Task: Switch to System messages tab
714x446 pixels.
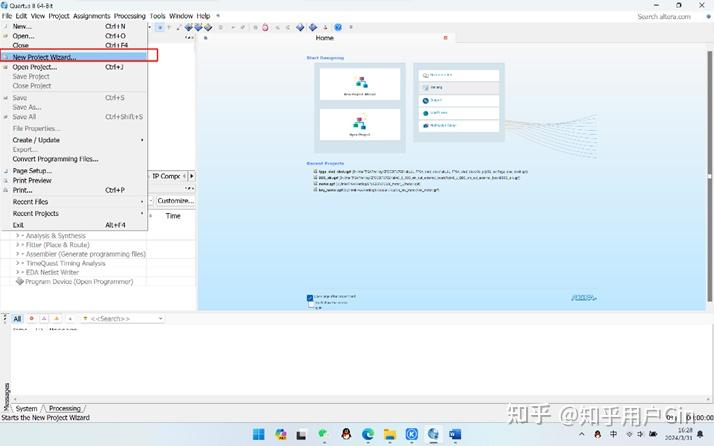Action: point(26,409)
